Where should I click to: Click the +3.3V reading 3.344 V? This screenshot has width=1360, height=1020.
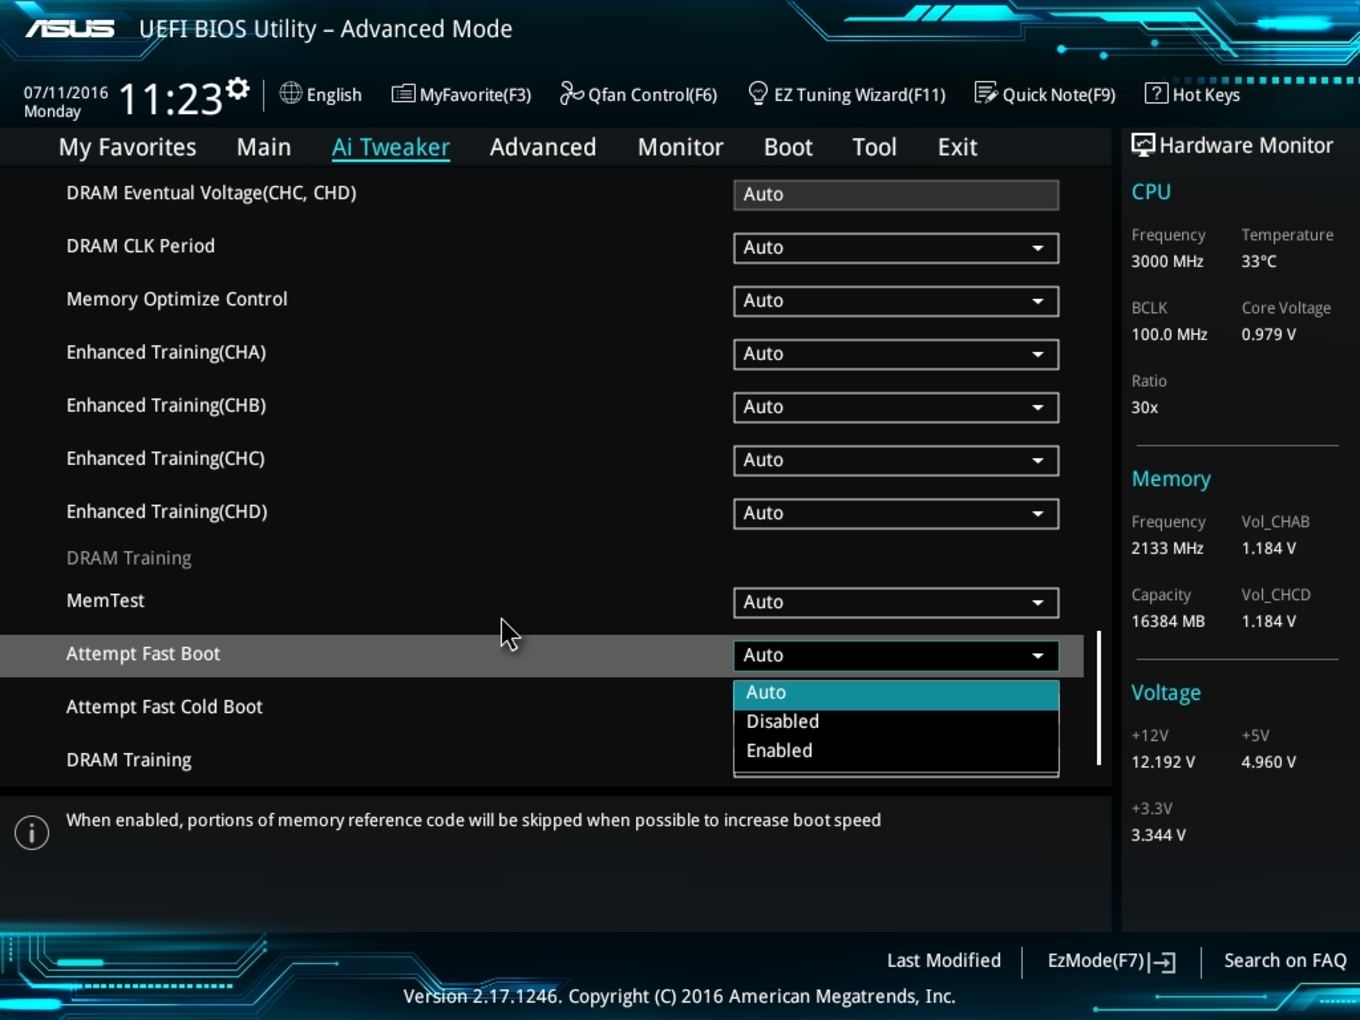coord(1158,836)
